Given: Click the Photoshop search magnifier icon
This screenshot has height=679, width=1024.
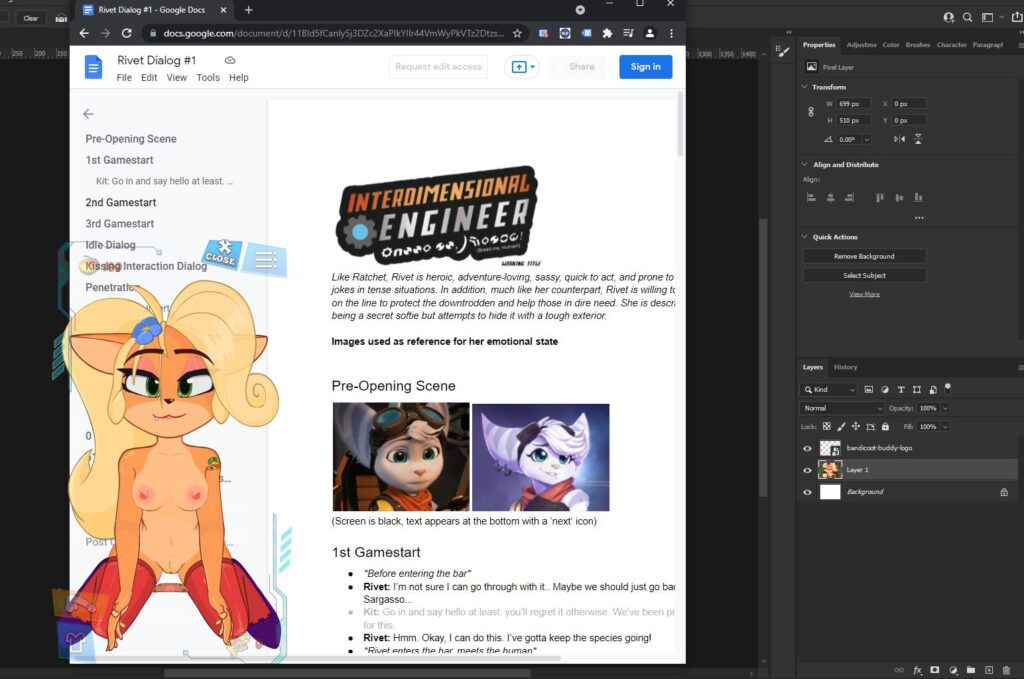Looking at the screenshot, I should click(x=967, y=18).
